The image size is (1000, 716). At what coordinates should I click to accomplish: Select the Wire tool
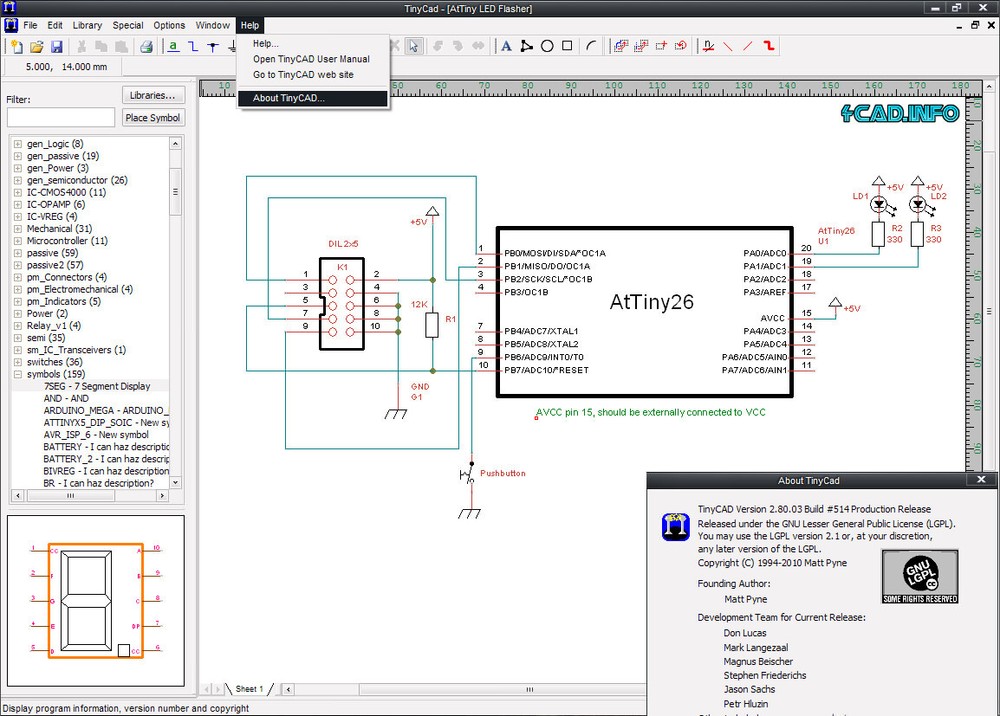click(x=194, y=45)
